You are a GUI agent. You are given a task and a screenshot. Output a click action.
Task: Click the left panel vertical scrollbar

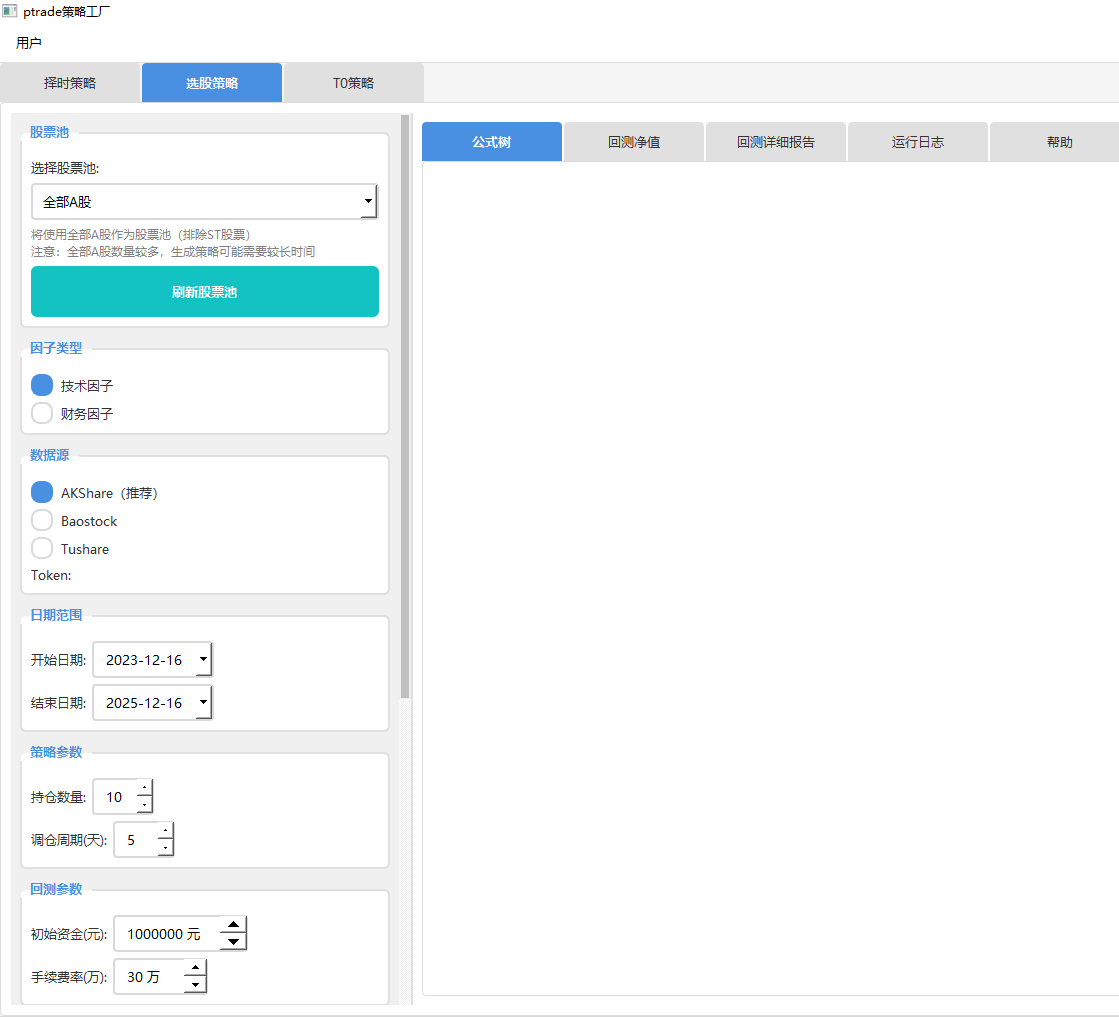(405, 400)
